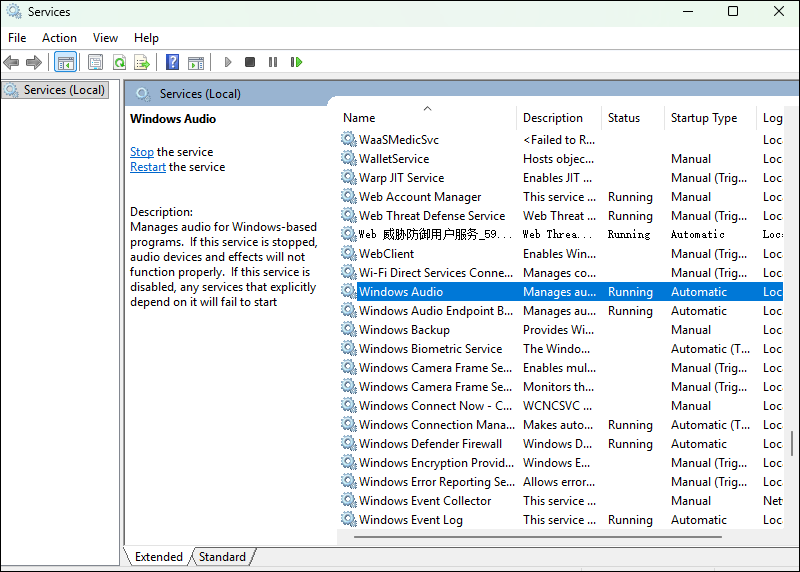Click gear icon beside WalletService
Viewport: 800px width, 572px height.
pos(348,158)
